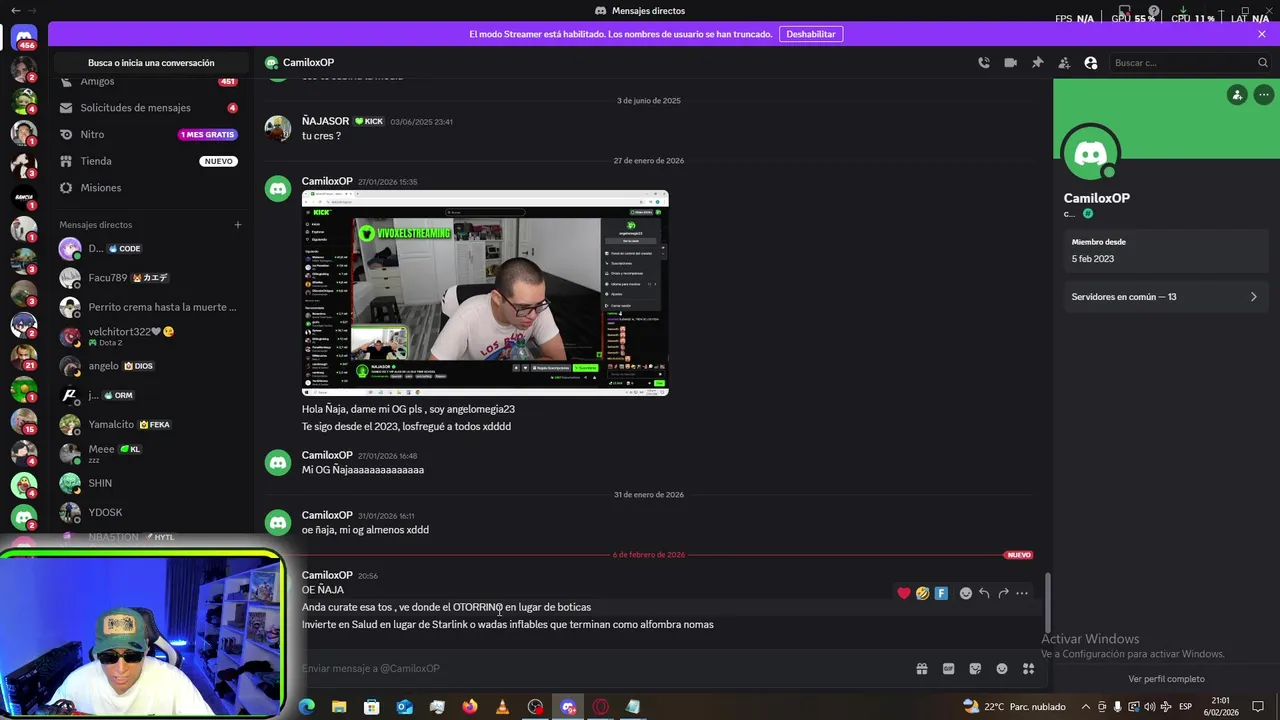The image size is (1280, 720).
Task: Open Perrito crema hasta la muerte chat
Action: click(150, 307)
